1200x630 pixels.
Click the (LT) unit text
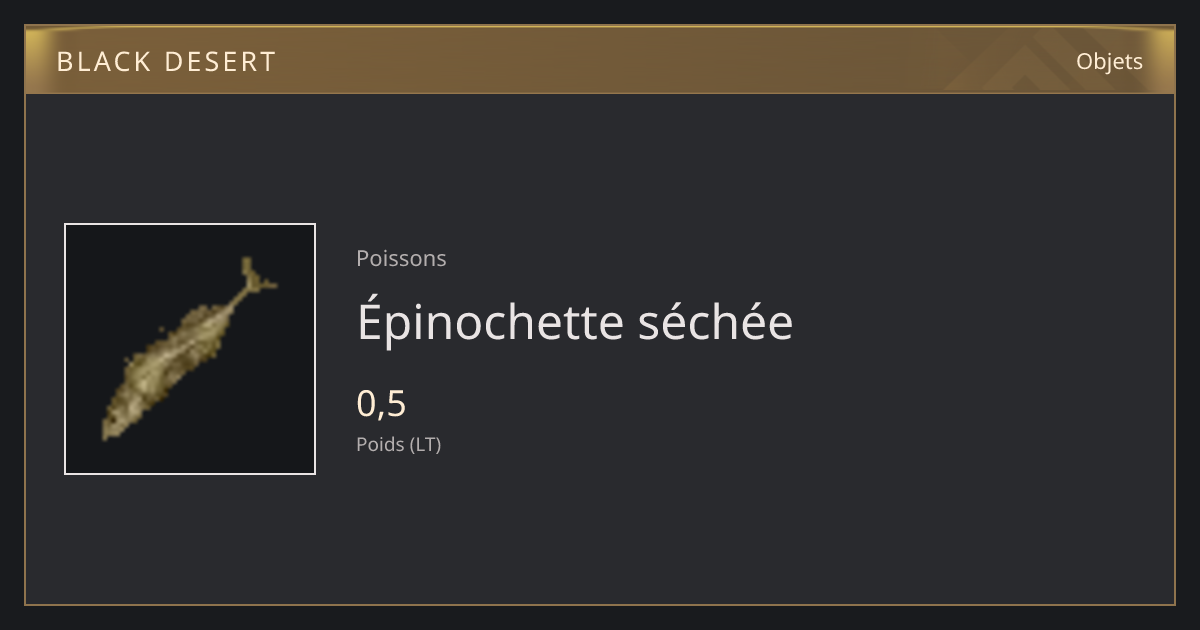424,444
